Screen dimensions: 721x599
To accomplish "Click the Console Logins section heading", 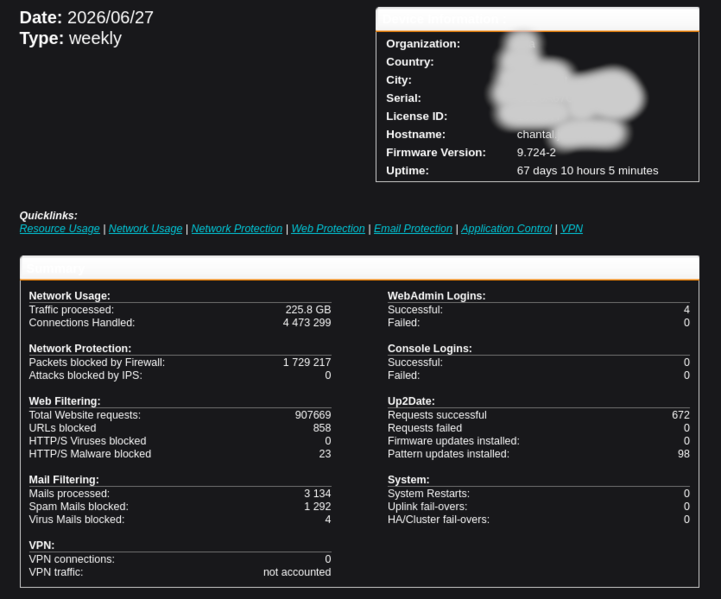I will pyautogui.click(x=429, y=348).
